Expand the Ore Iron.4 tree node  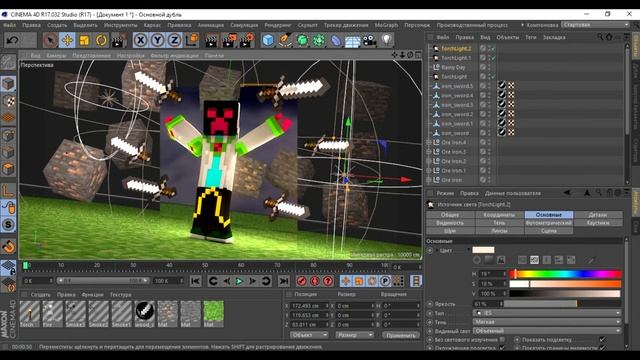tap(429, 142)
